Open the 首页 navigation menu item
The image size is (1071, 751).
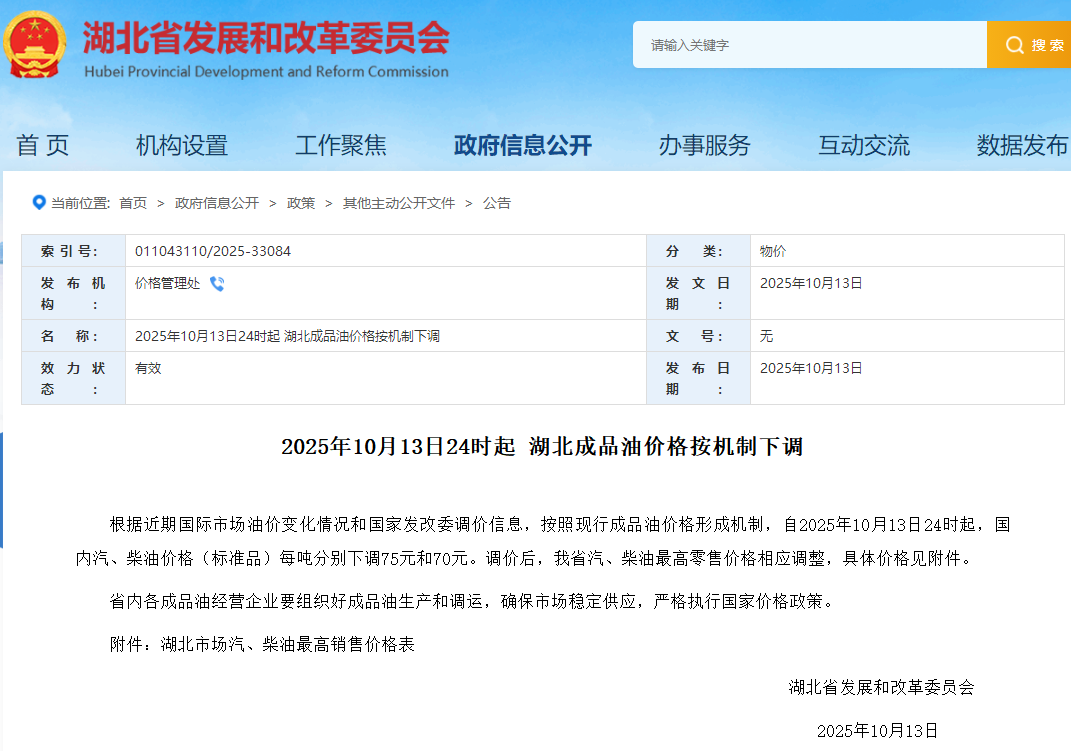[x=43, y=146]
